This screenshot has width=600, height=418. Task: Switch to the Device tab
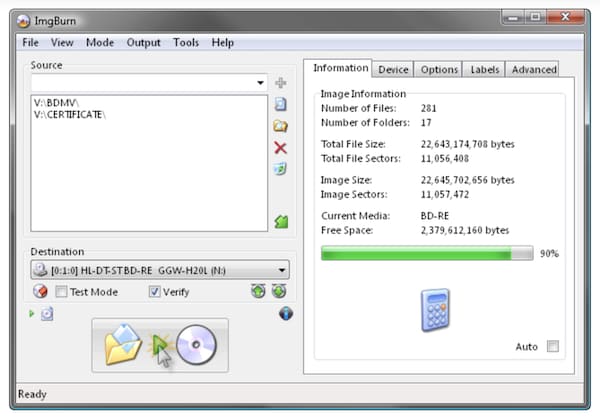point(393,70)
